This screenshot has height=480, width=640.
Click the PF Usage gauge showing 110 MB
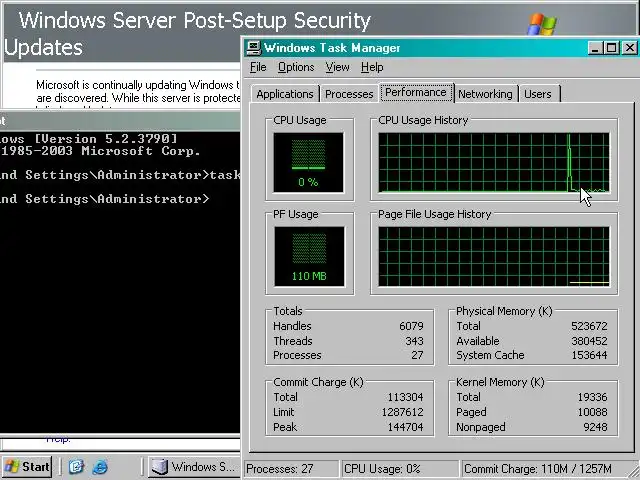[x=309, y=256]
